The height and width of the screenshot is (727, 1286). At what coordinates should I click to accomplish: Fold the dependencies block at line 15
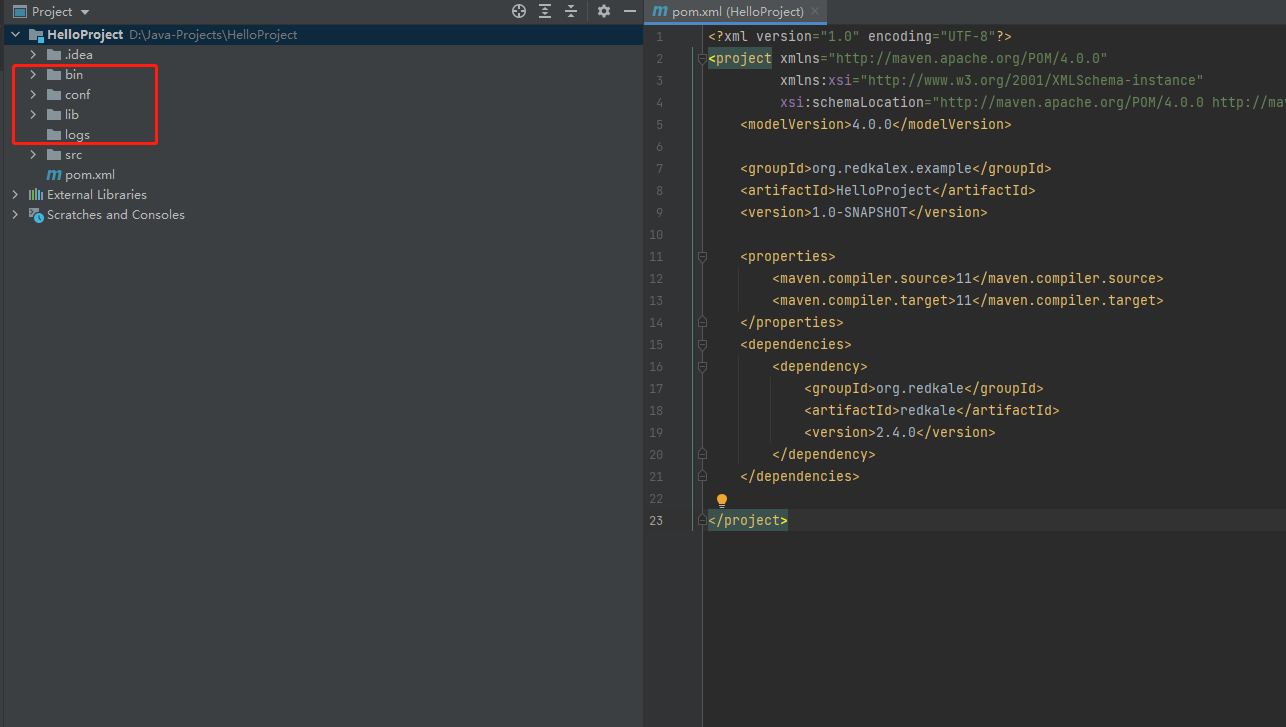click(x=702, y=345)
